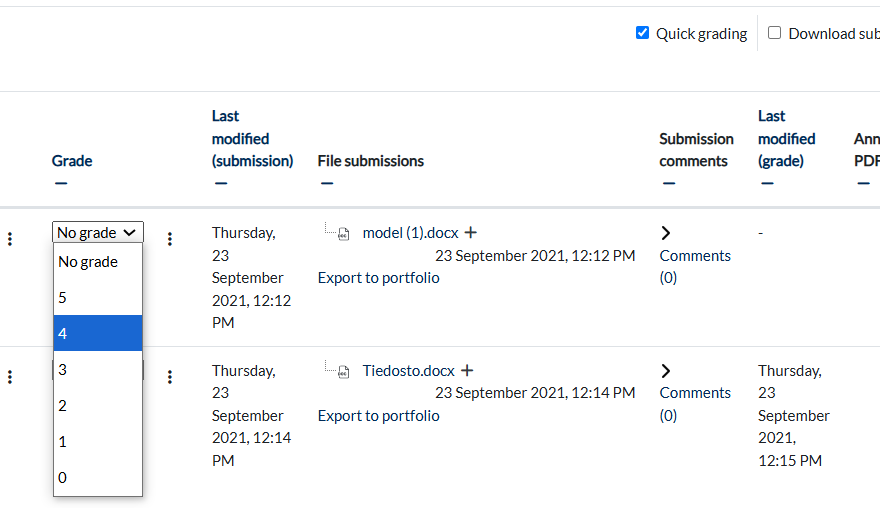Choose grade 2 in the dropdown list
The image size is (880, 508).
(x=98, y=405)
